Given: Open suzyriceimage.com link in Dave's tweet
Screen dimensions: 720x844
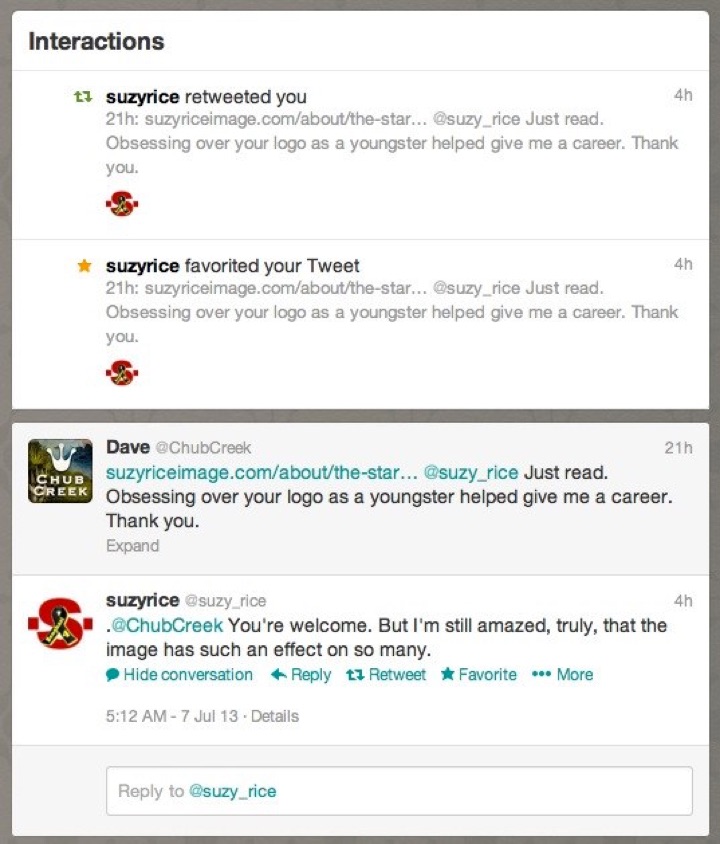Looking at the screenshot, I should coord(262,473).
